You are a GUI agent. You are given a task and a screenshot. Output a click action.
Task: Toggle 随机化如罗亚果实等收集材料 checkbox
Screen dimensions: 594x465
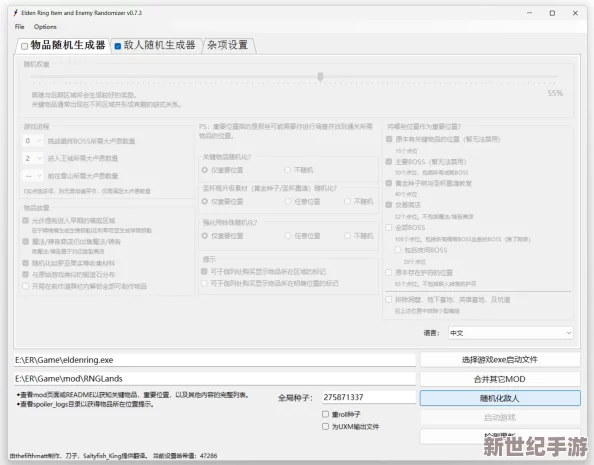click(x=25, y=263)
